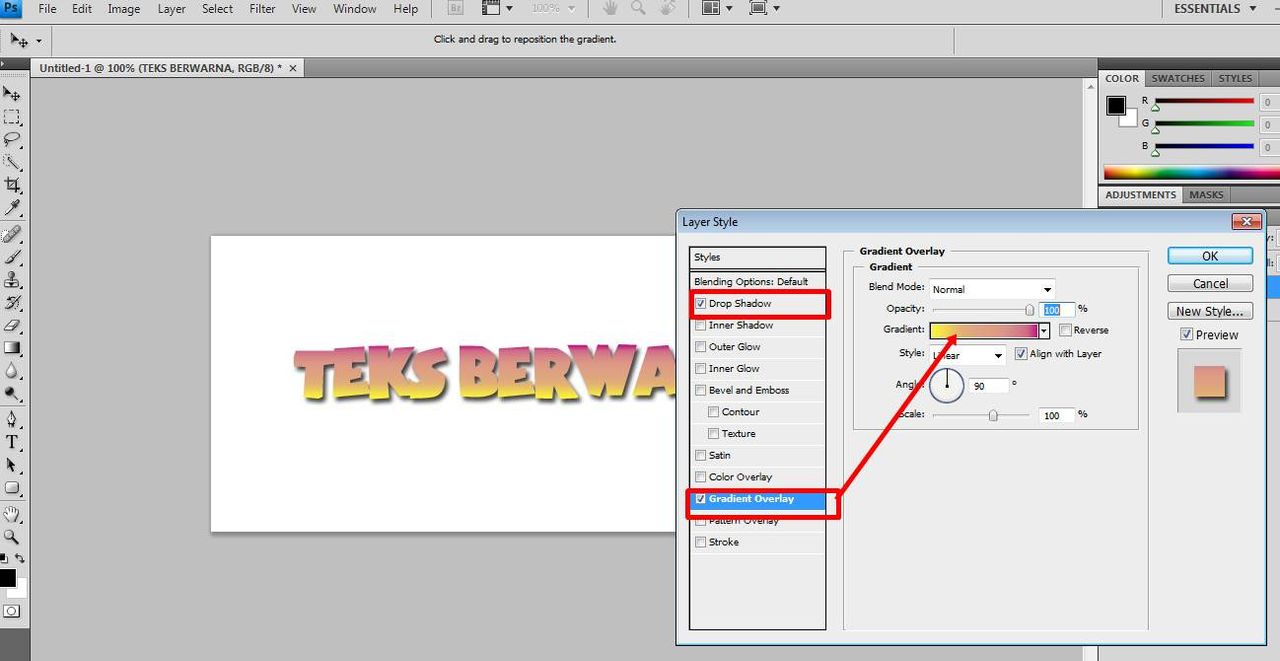This screenshot has width=1280, height=661.
Task: Select the Eyedropper tool
Action: [12, 208]
